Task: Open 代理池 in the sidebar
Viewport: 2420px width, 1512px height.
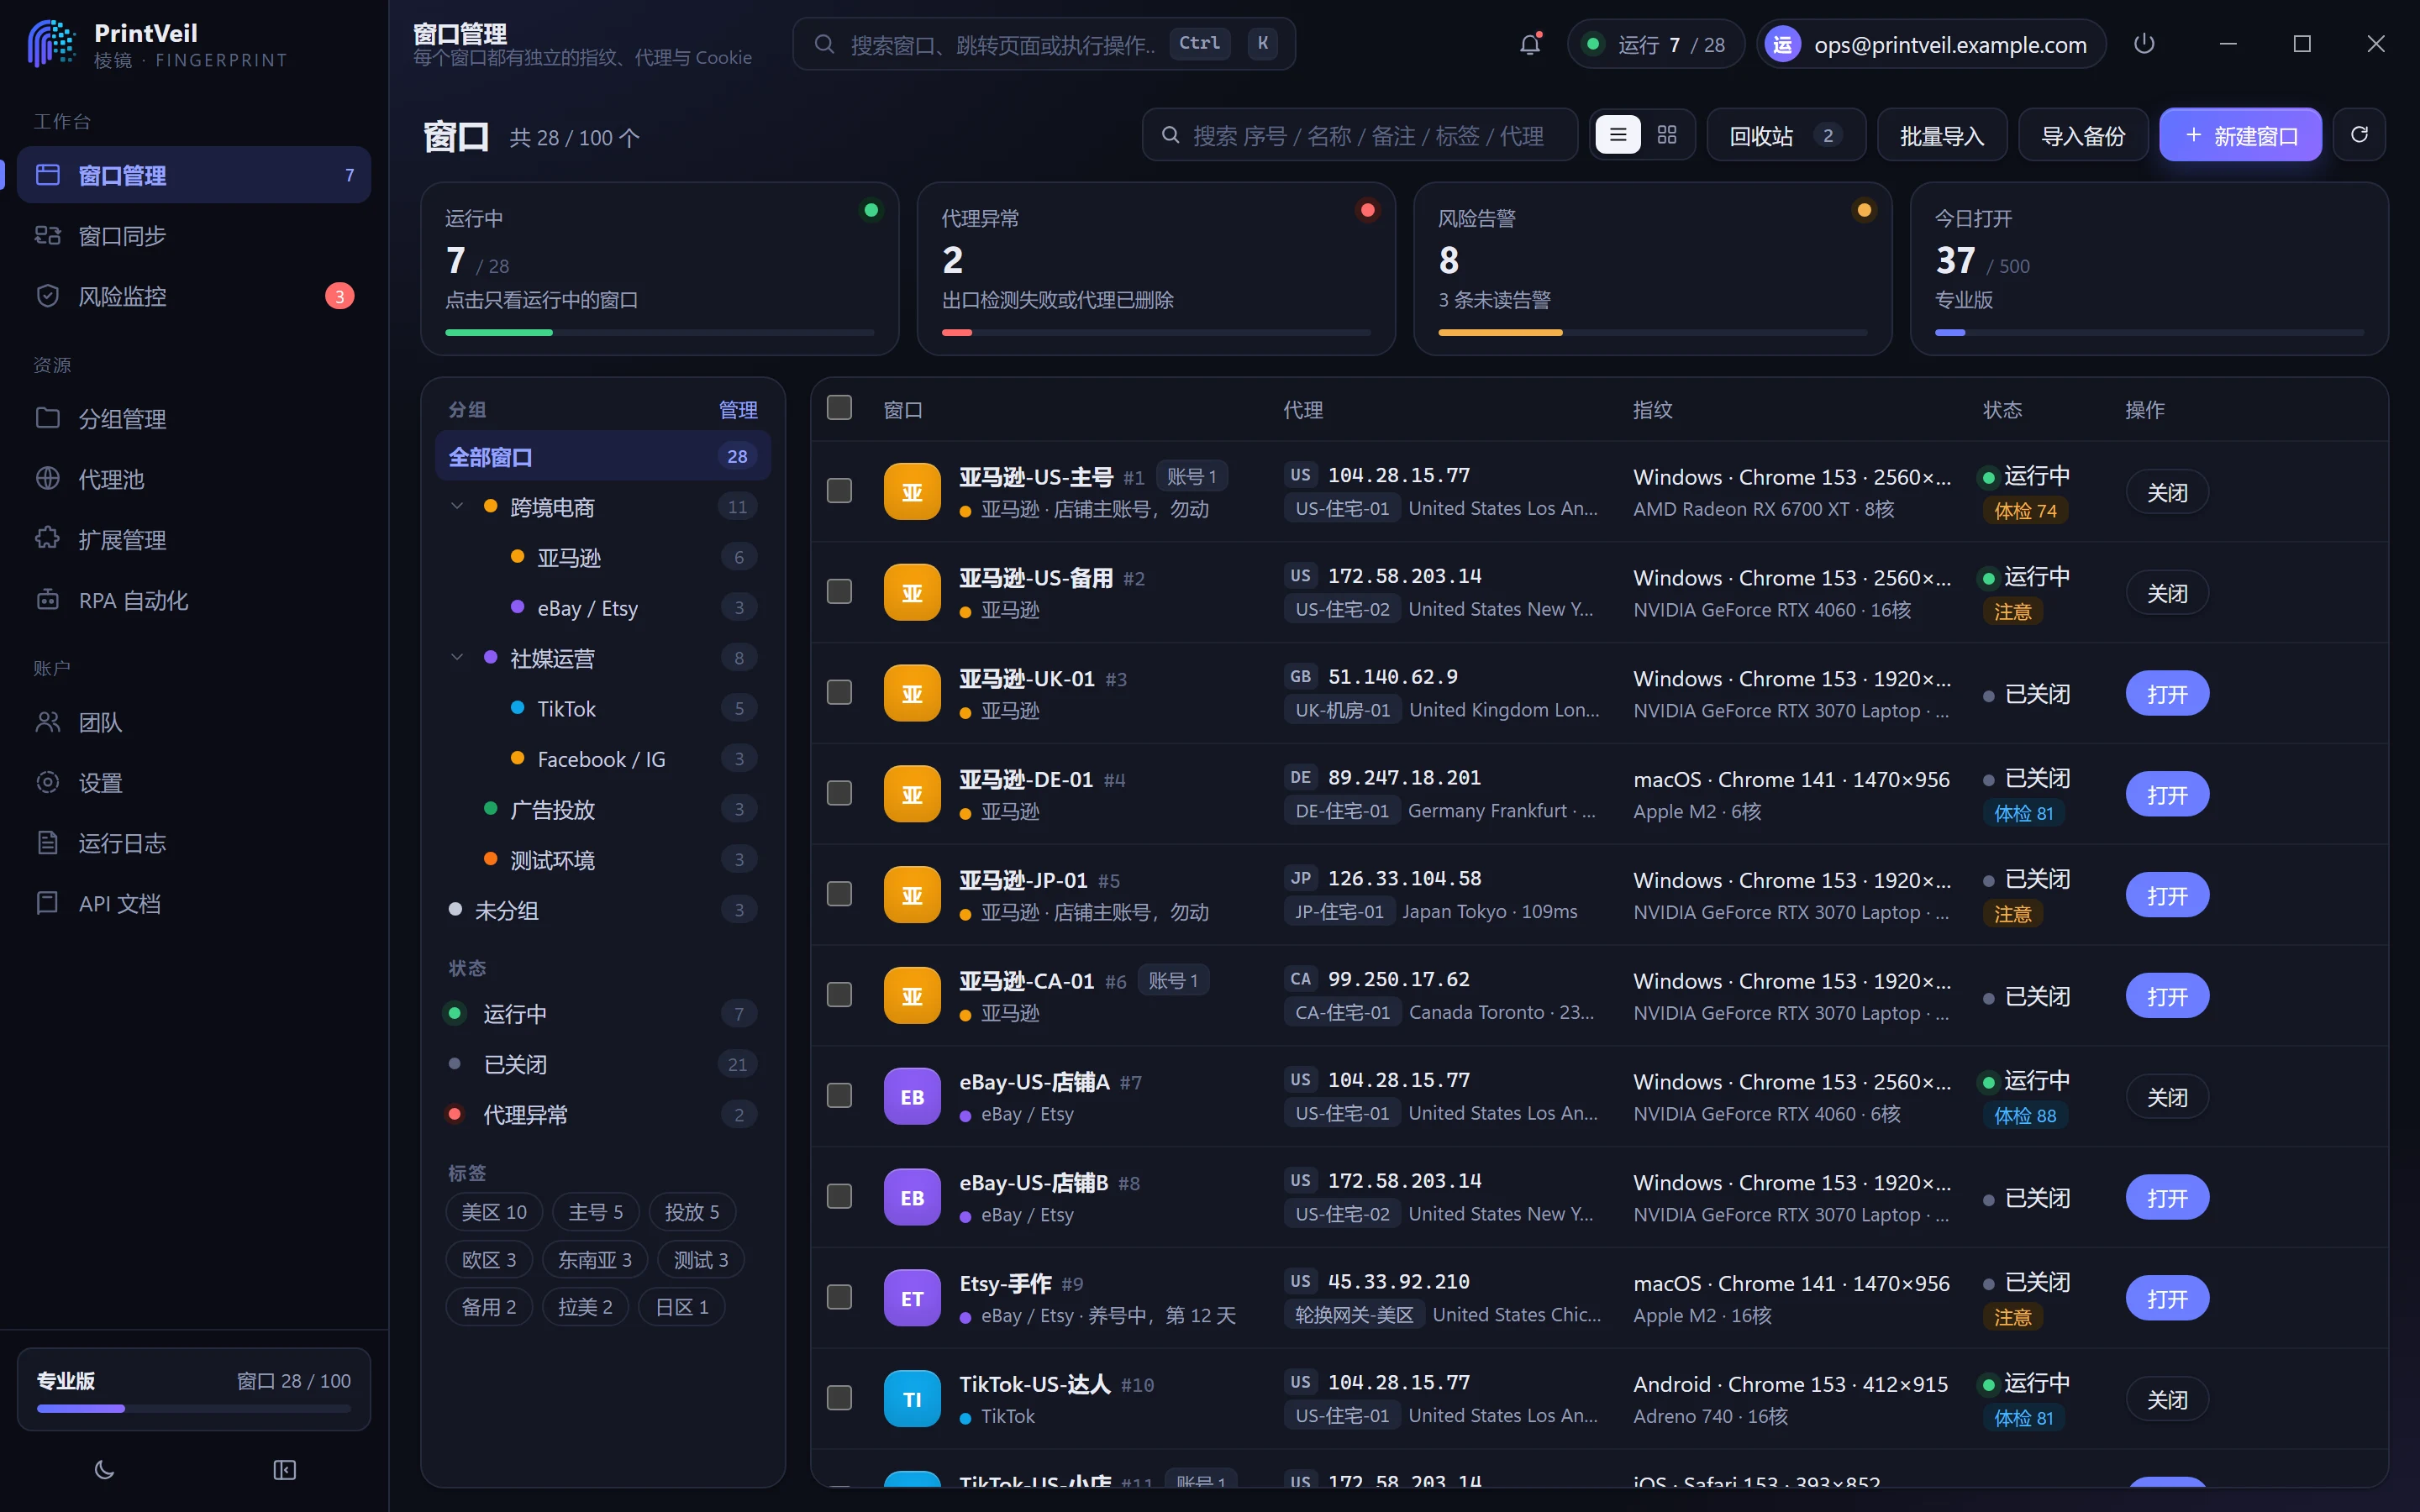Action: (x=194, y=479)
